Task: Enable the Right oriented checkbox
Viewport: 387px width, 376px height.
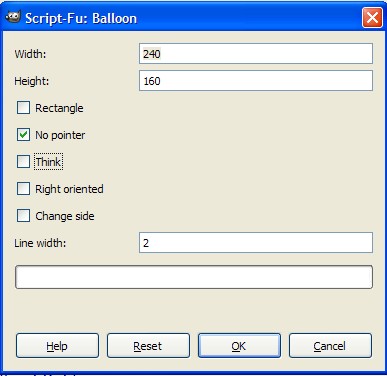Action: click(x=23, y=189)
